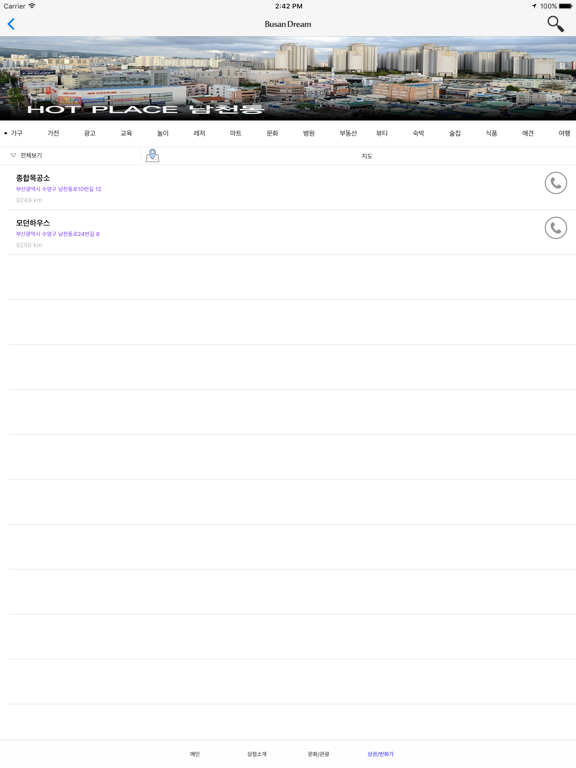Select the 숙박 category tab
576x768 pixels.
pos(418,133)
